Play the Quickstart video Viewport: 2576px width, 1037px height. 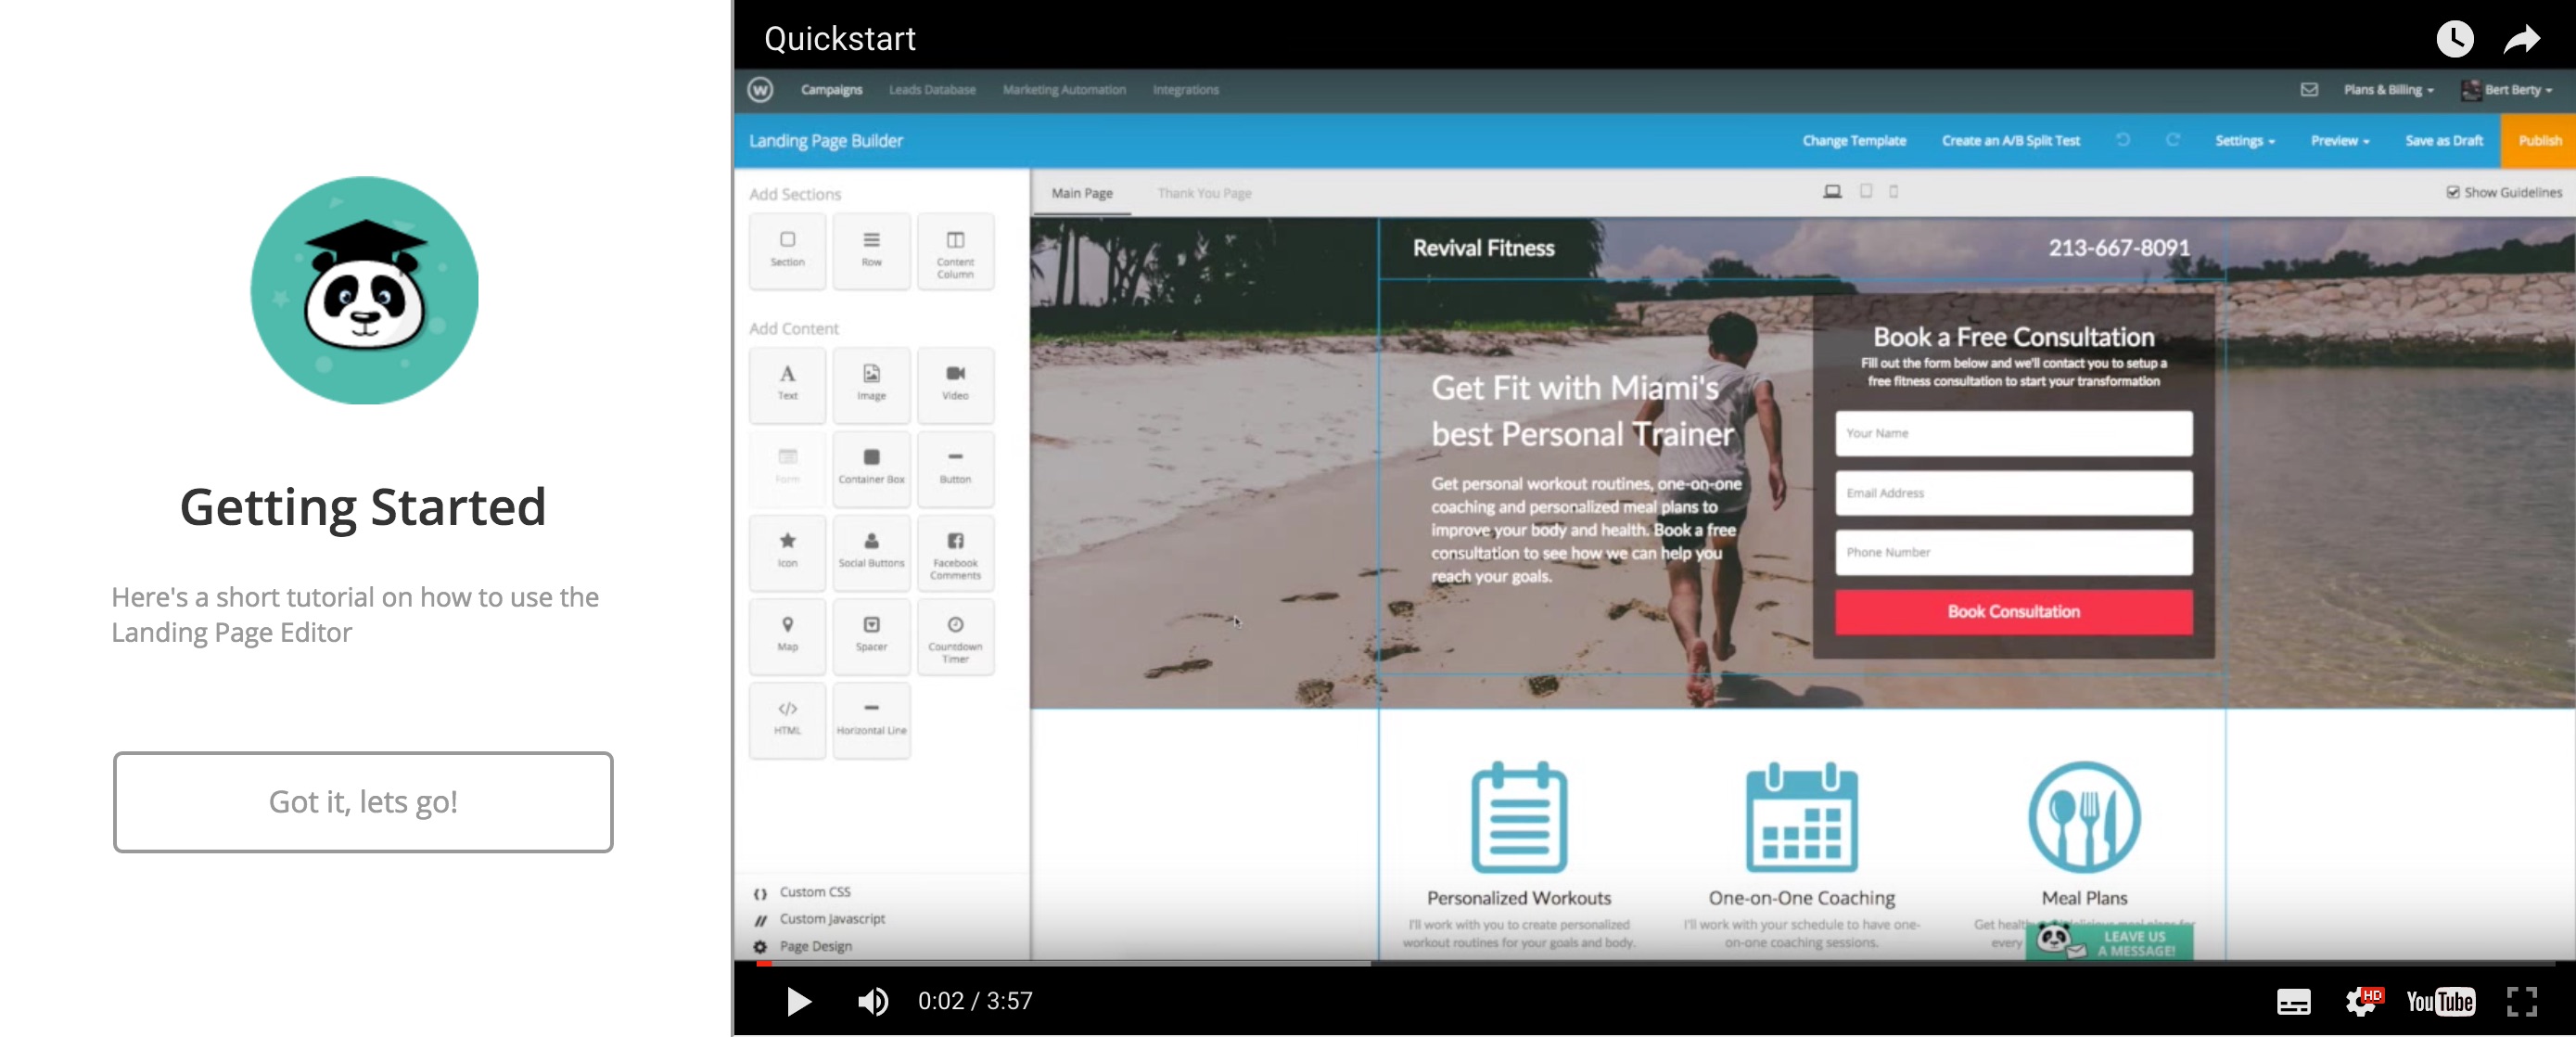pos(798,1001)
